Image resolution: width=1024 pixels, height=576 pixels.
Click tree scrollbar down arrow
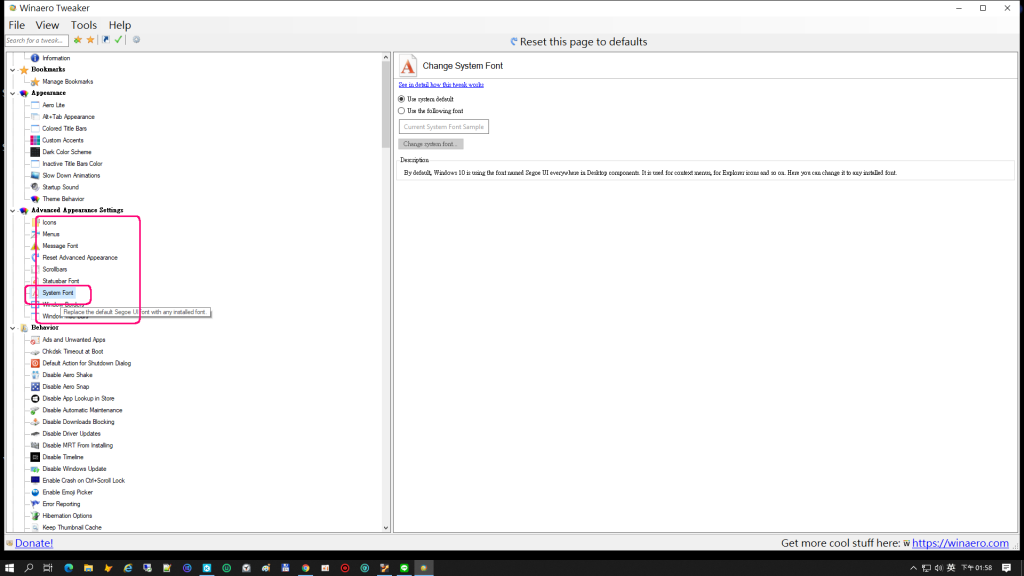[386, 528]
